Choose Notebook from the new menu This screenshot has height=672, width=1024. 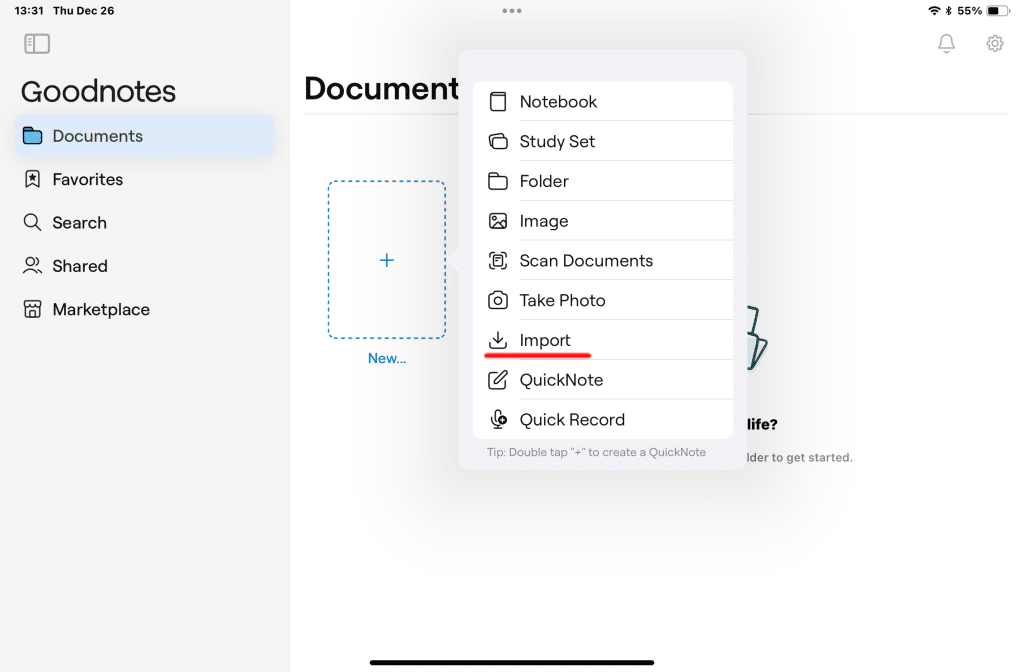[603, 101]
